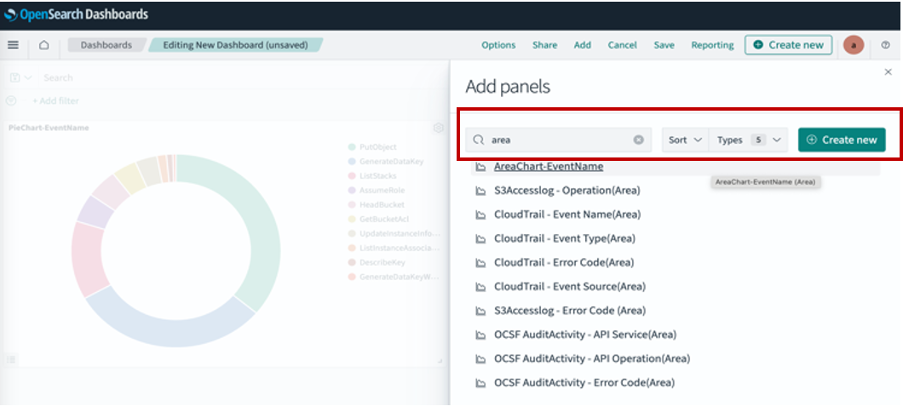904x412 pixels.
Task: Cancel dashboard editing
Action: coord(622,45)
